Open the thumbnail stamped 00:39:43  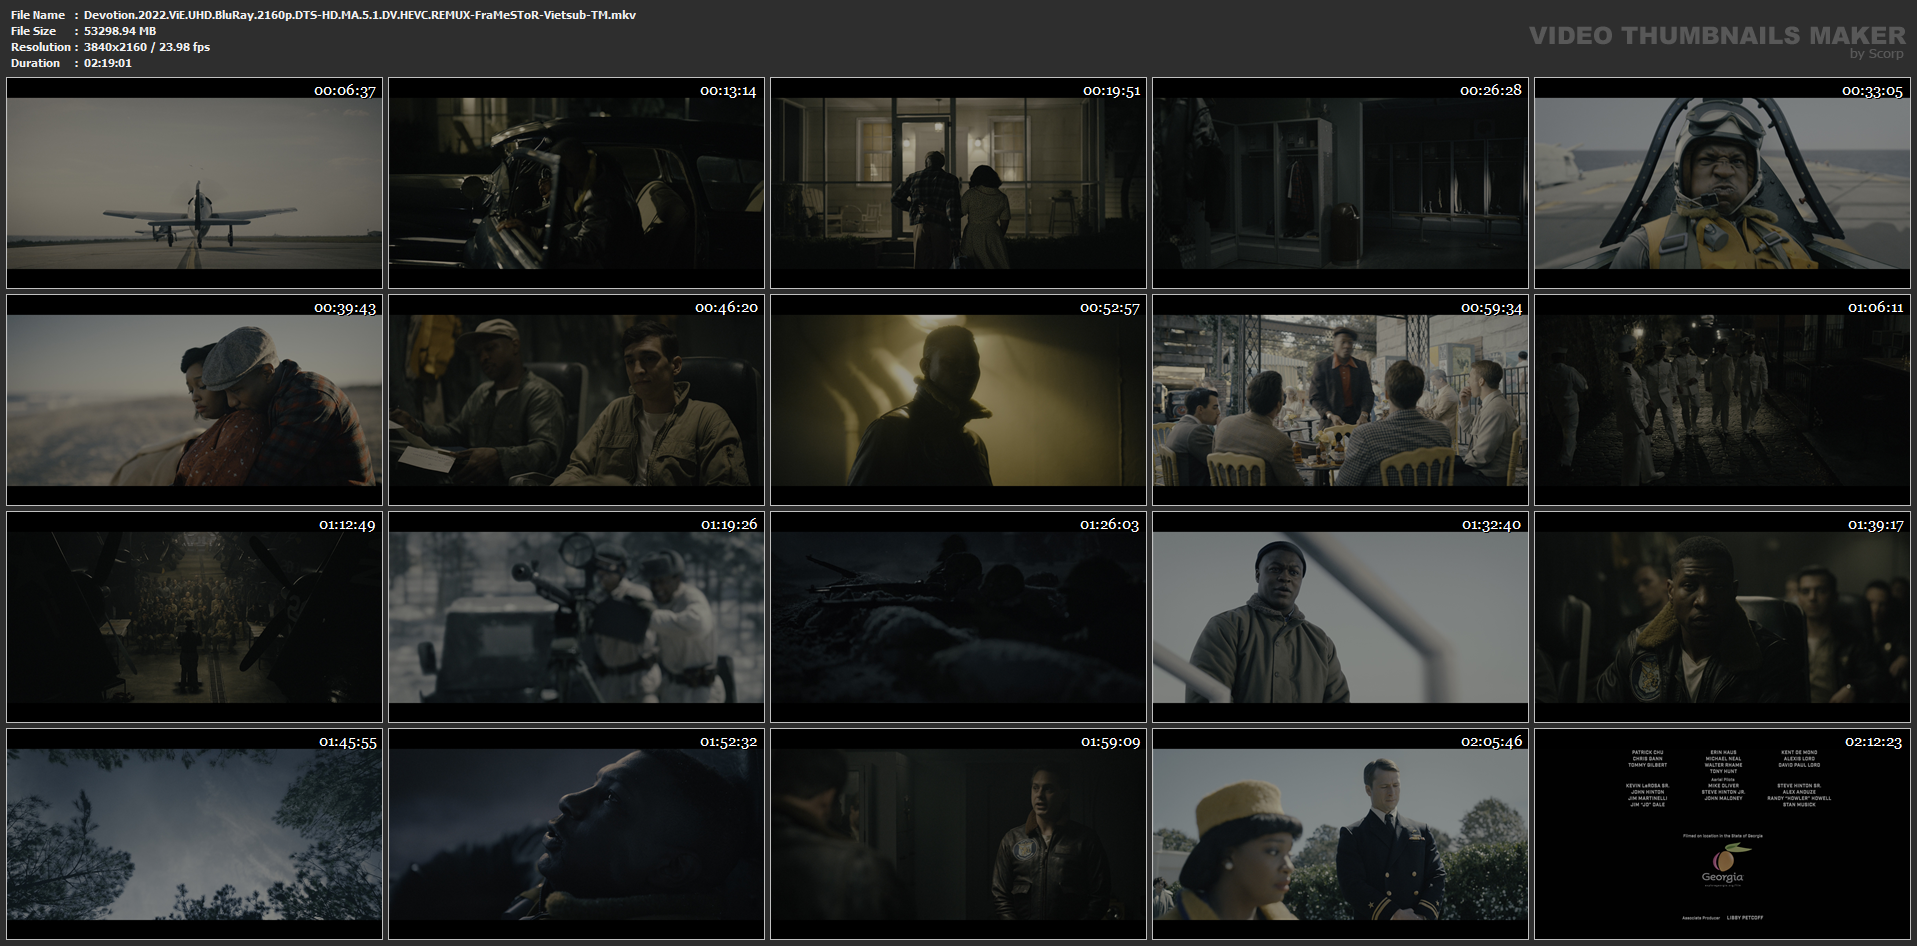click(x=194, y=400)
